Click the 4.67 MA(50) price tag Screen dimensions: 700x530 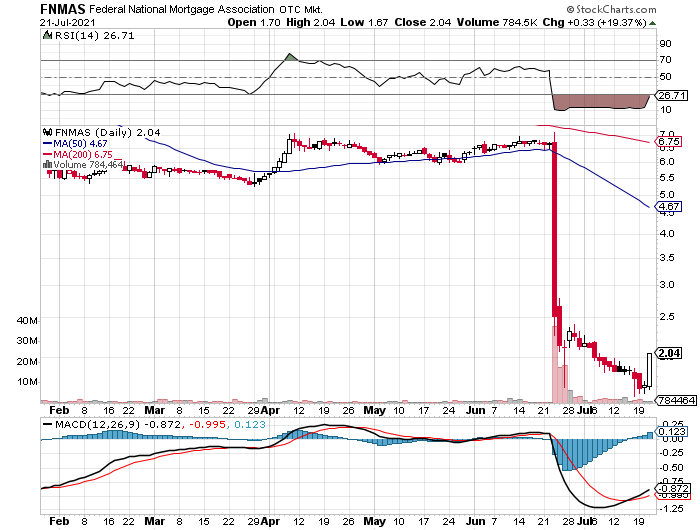[x=668, y=206]
